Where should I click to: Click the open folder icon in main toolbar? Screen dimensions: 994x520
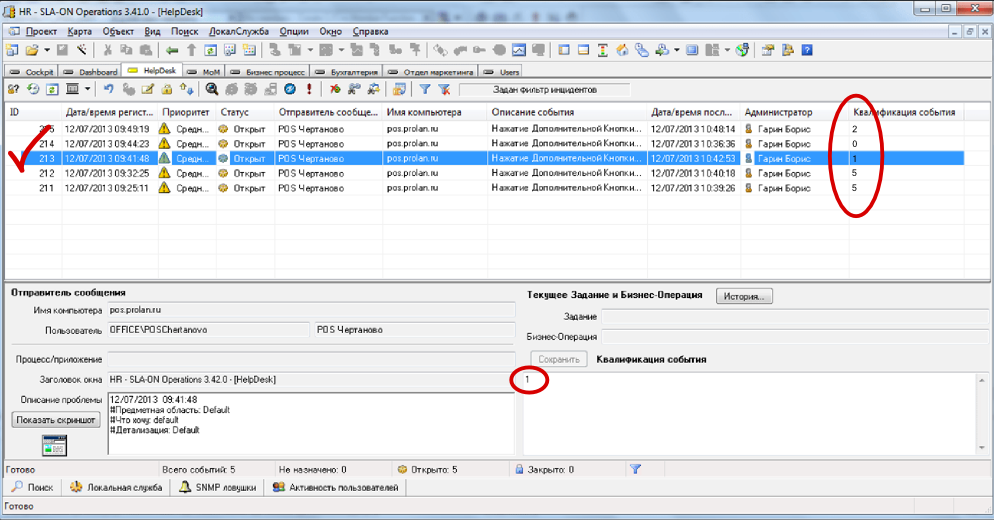[x=32, y=50]
